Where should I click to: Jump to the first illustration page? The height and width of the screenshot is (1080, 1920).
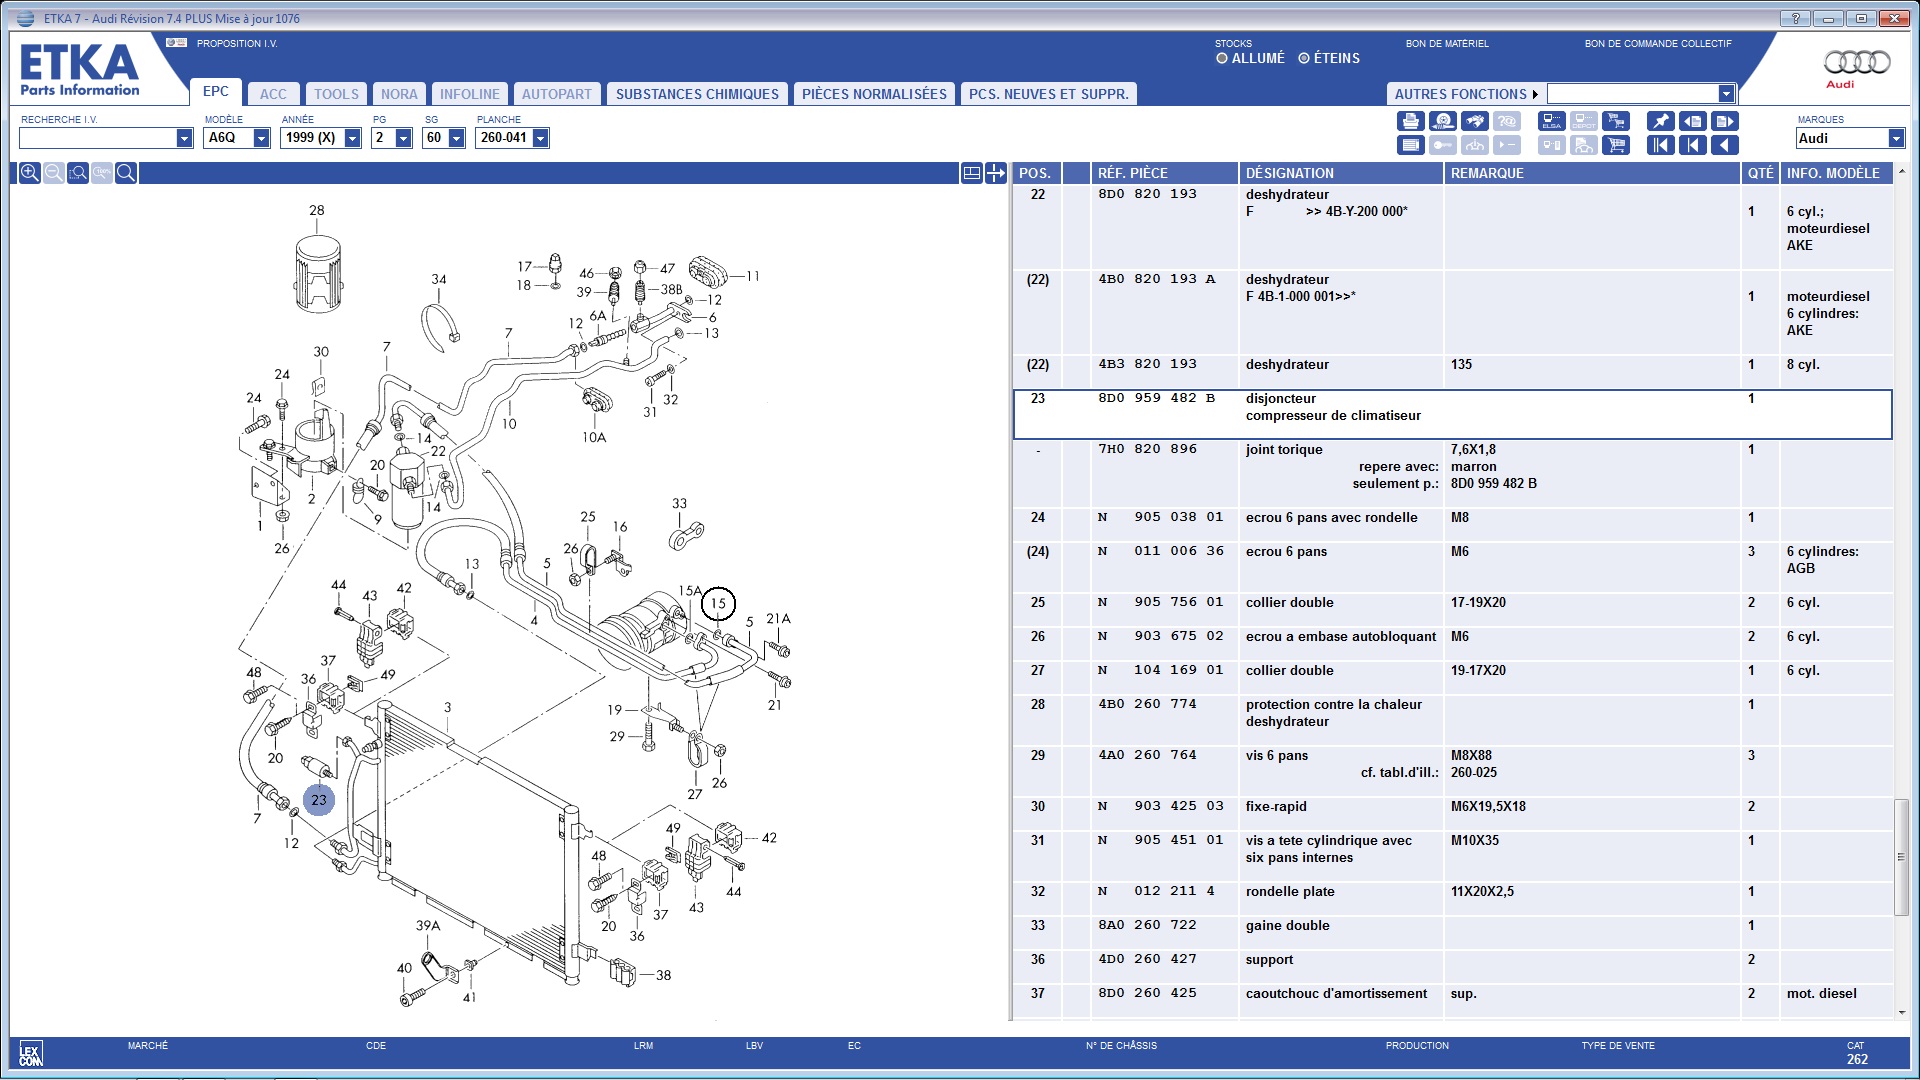[x=1661, y=145]
